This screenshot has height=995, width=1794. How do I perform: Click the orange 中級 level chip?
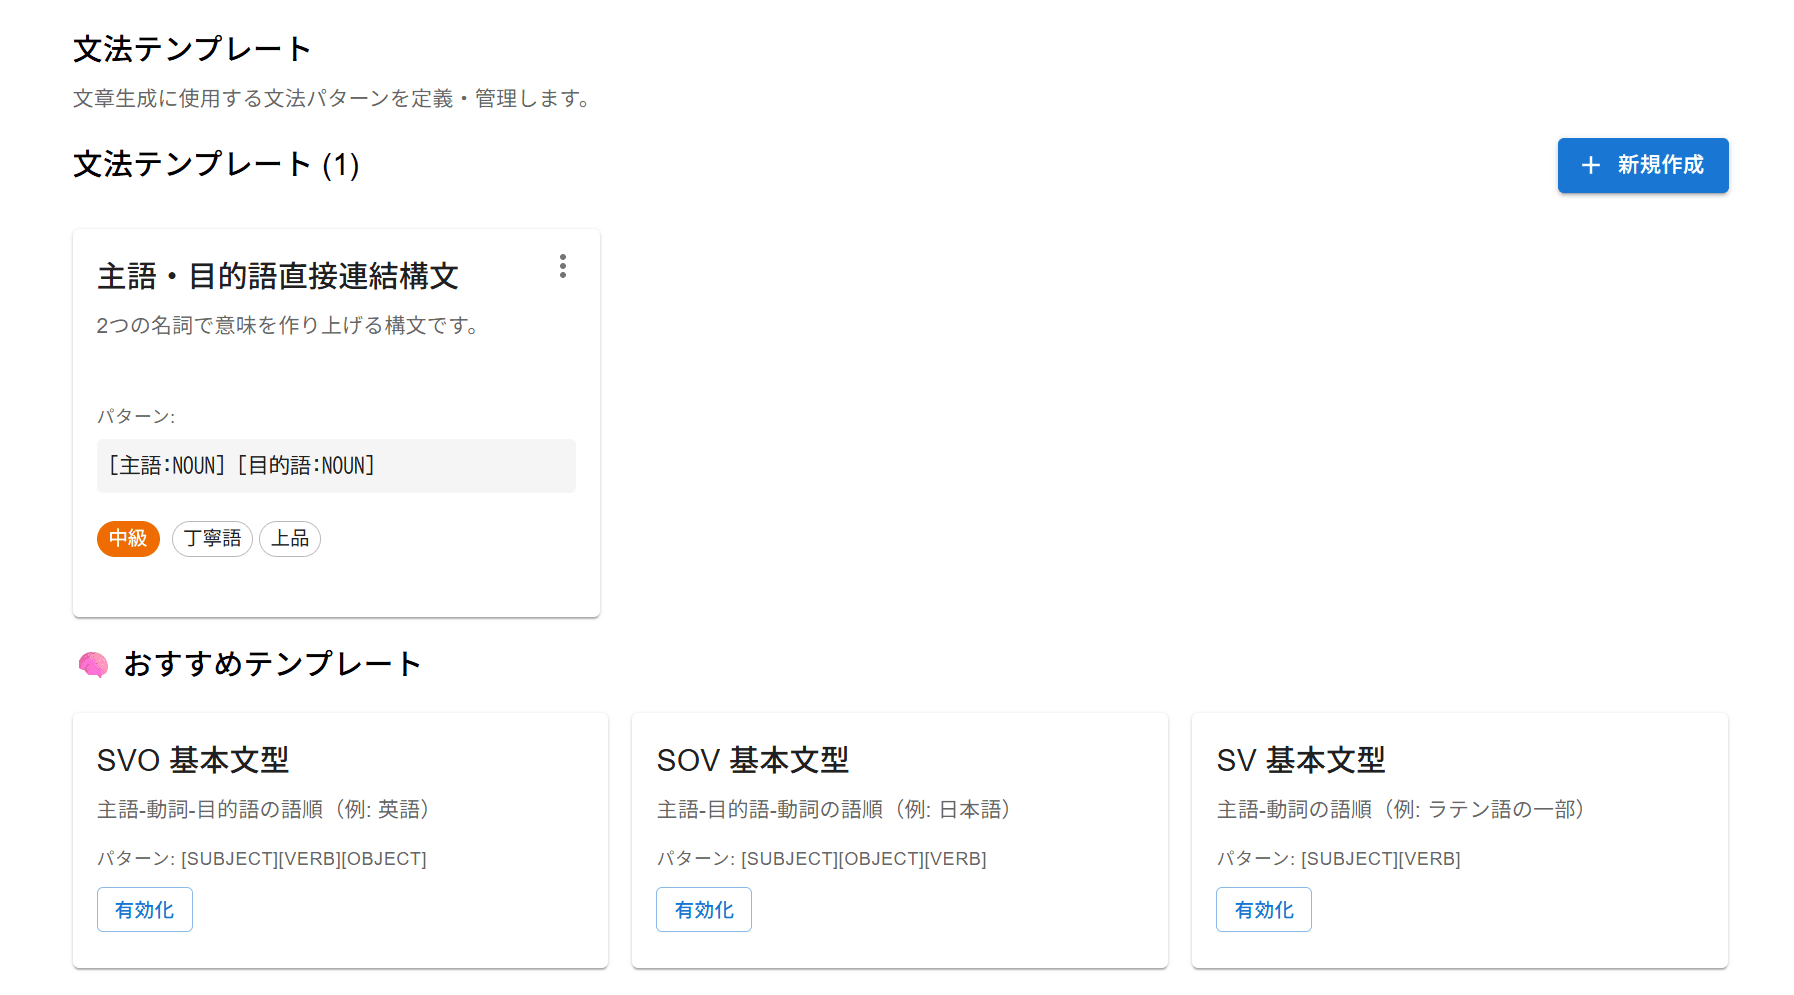coord(128,539)
